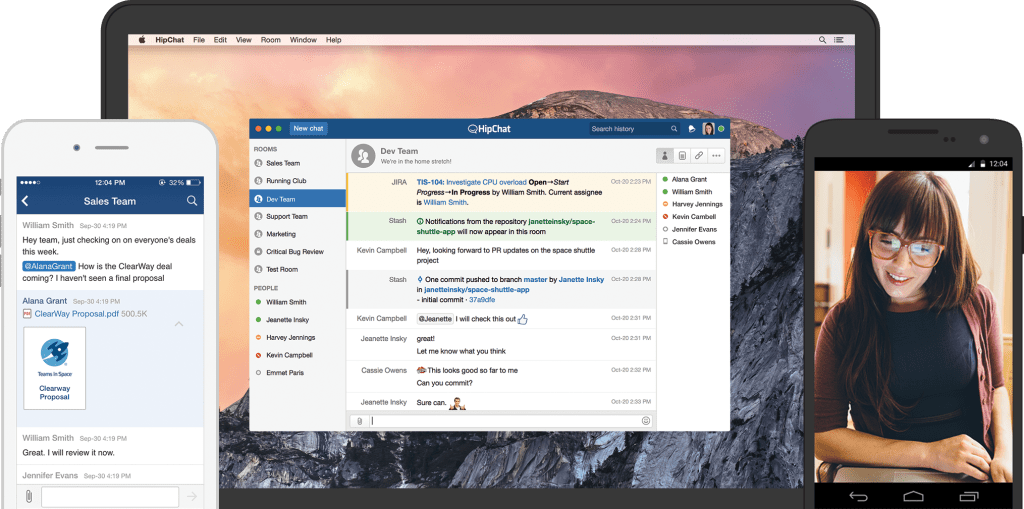The height and width of the screenshot is (509, 1024).
Task: Collapse the file preview chevron on iPhone
Action: point(179,324)
